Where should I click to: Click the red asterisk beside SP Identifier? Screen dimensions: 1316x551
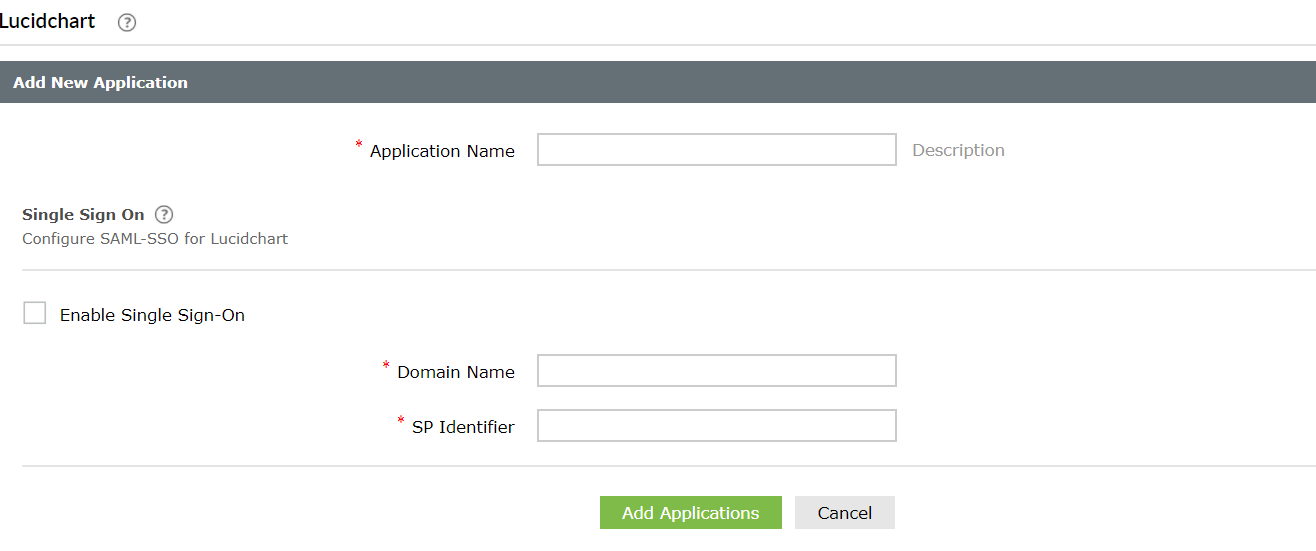coord(401,421)
